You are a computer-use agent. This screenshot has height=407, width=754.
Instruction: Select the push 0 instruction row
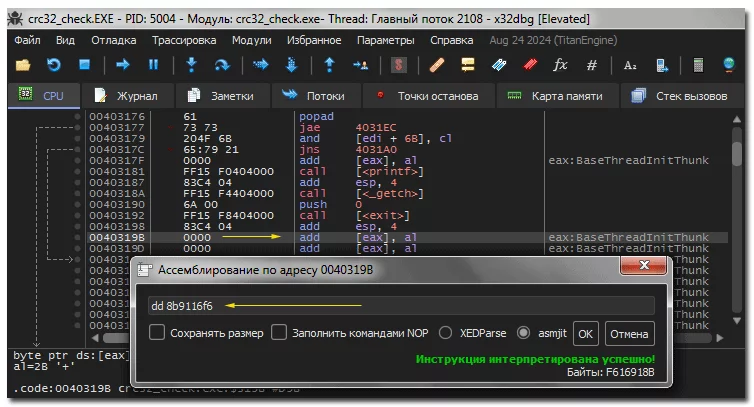pos(407,204)
